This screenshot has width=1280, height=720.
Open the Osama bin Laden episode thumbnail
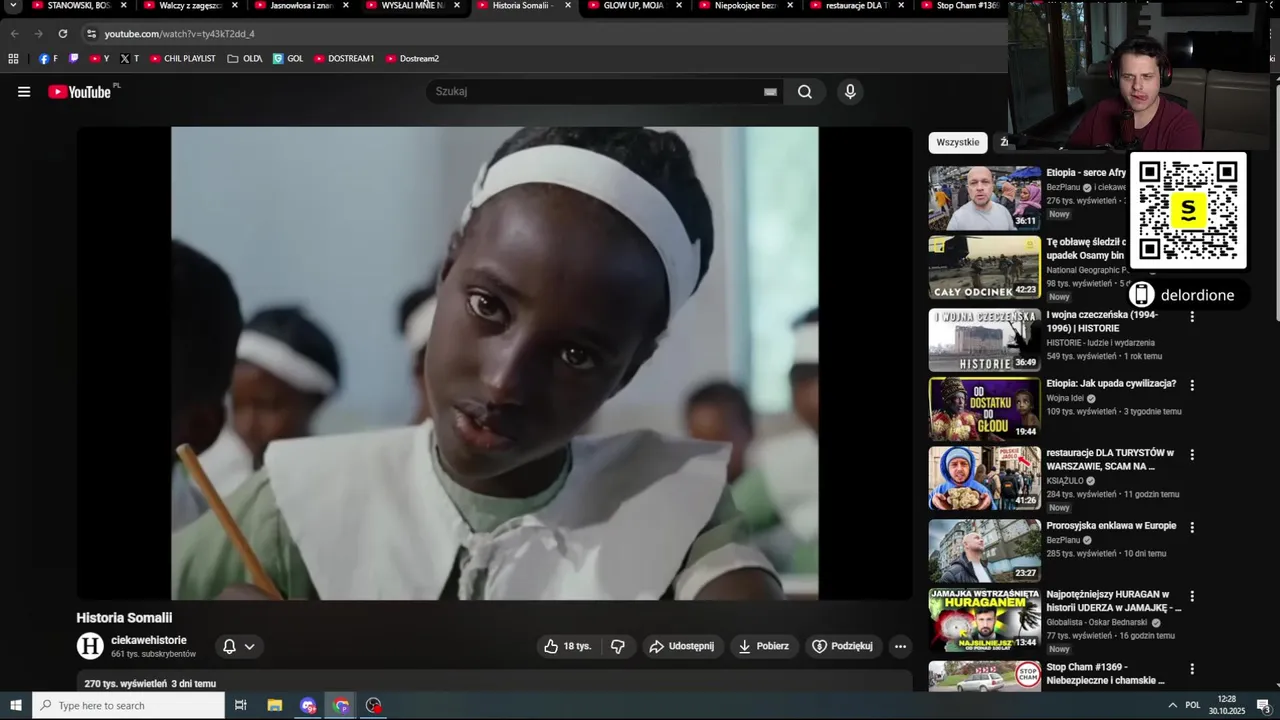point(985,267)
